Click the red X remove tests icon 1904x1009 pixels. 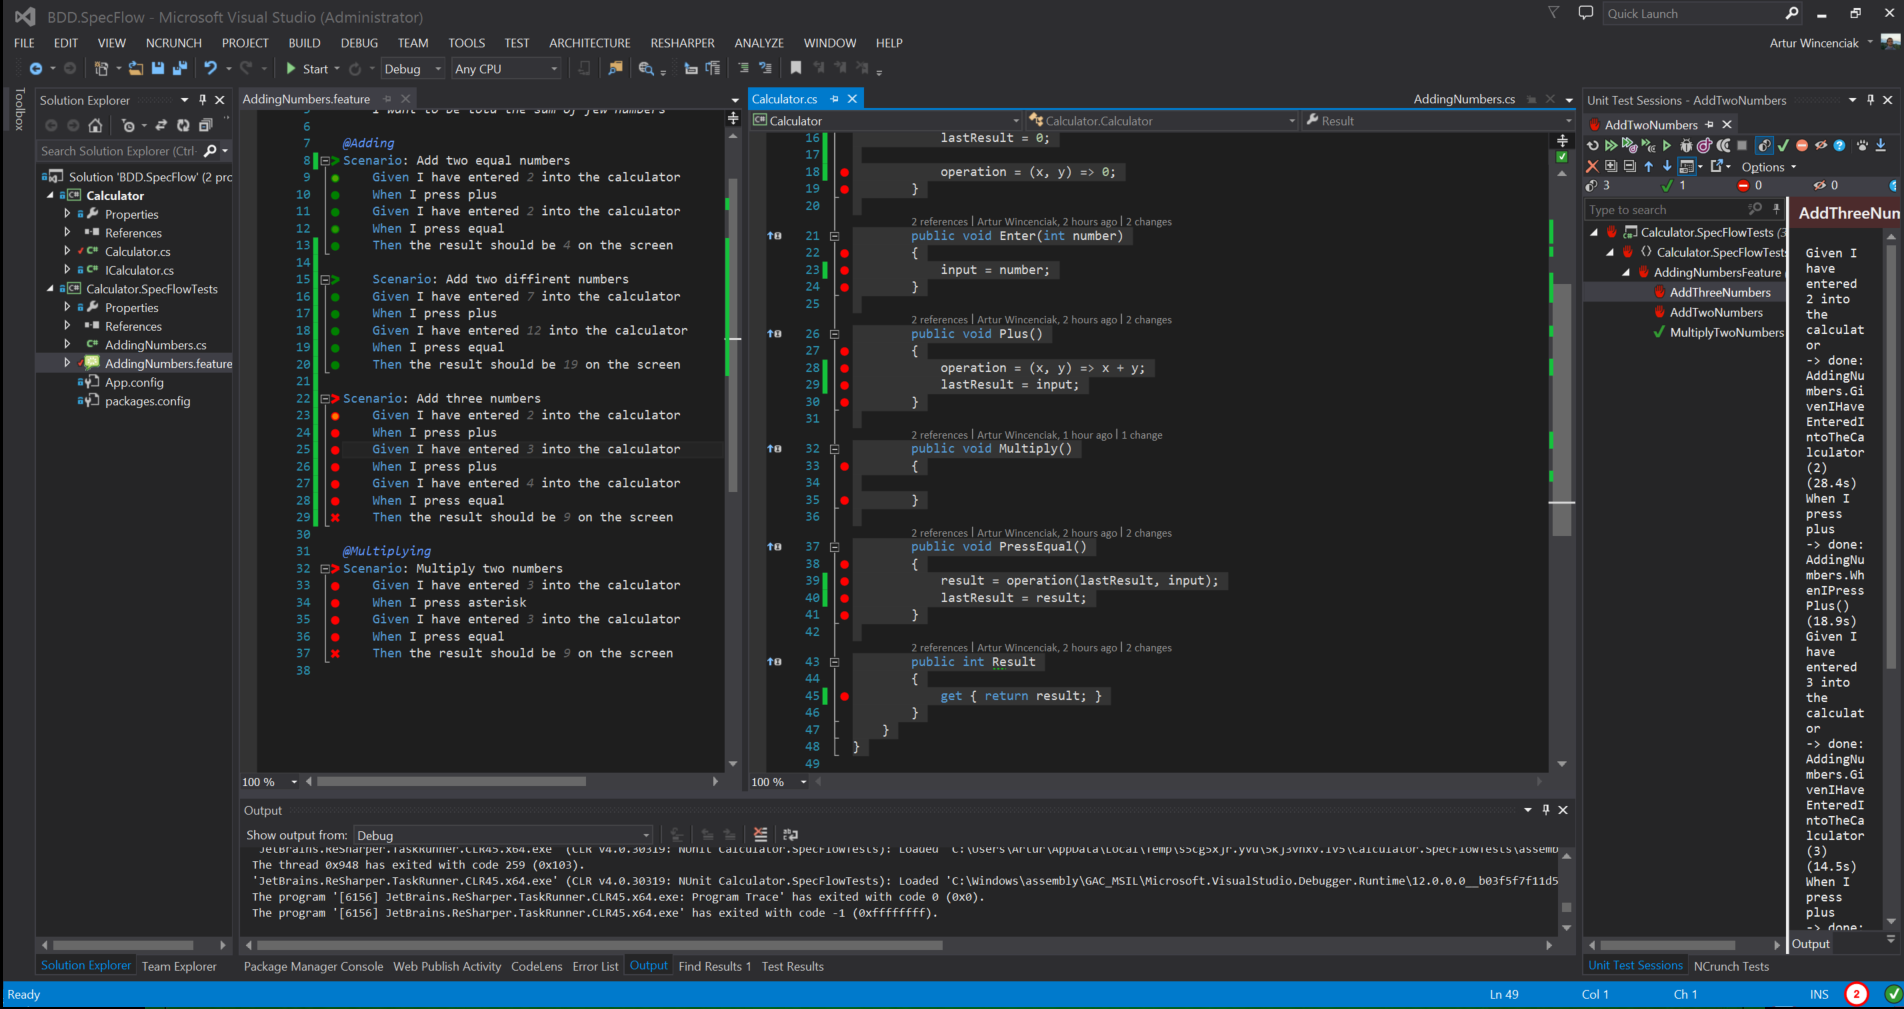click(x=1592, y=167)
